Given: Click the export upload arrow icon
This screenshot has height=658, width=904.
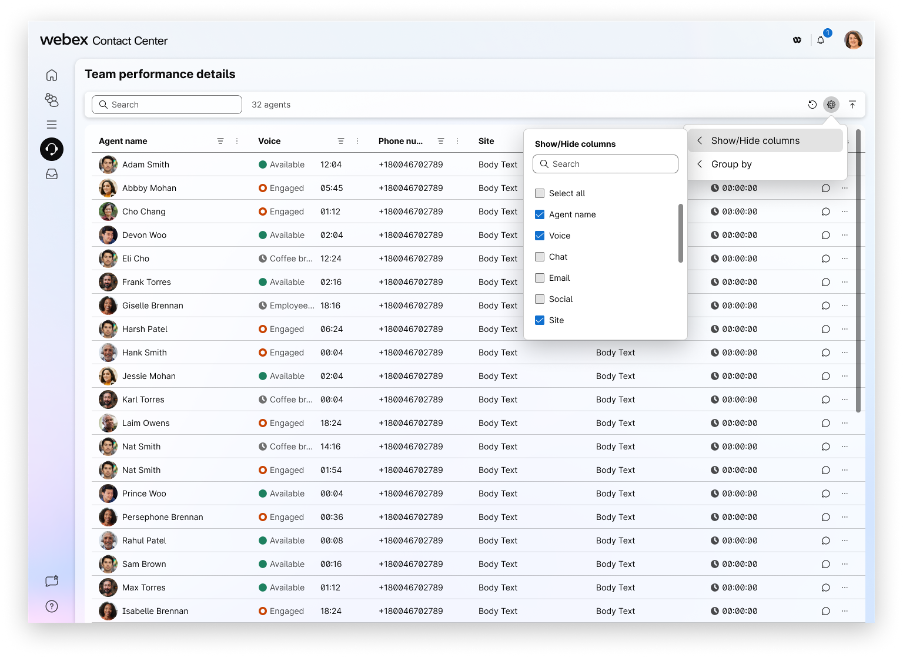Looking at the screenshot, I should tap(852, 105).
